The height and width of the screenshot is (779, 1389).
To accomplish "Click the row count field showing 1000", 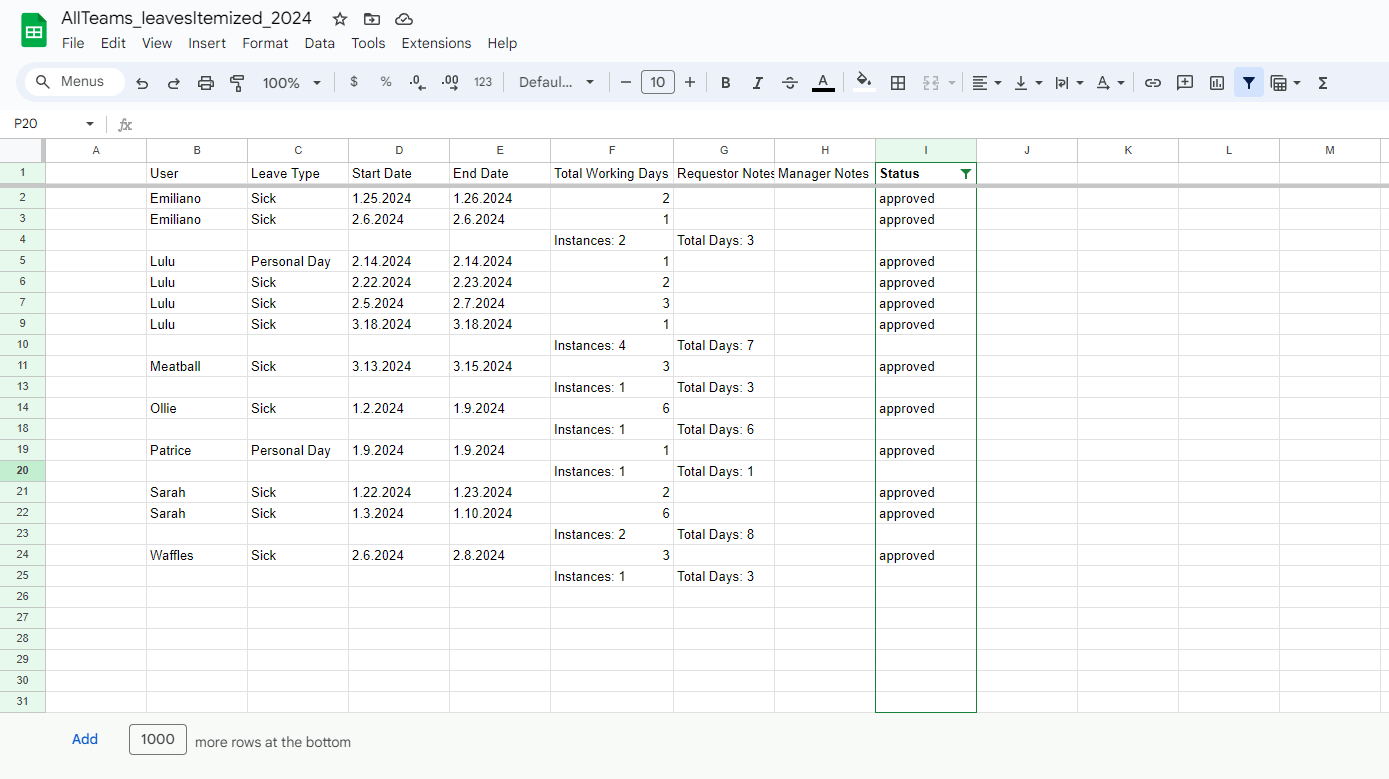I will 158,739.
